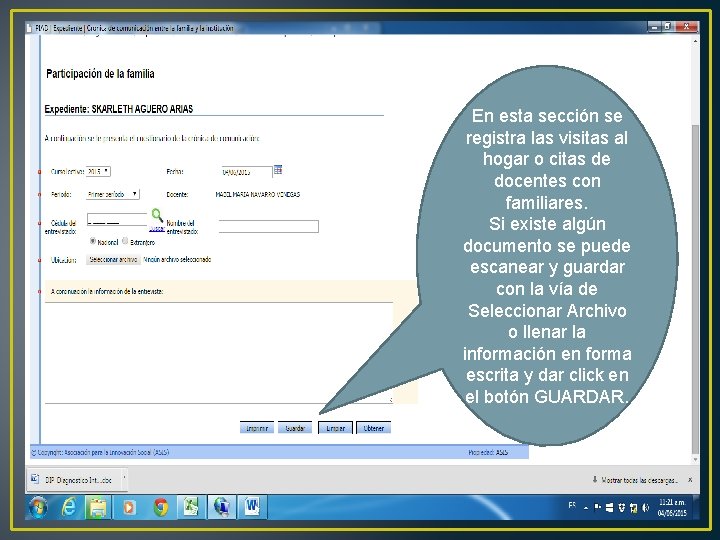
Task: Click the docente name MACEL MARIA NAVARRO VENEGAS
Action: tap(258, 195)
